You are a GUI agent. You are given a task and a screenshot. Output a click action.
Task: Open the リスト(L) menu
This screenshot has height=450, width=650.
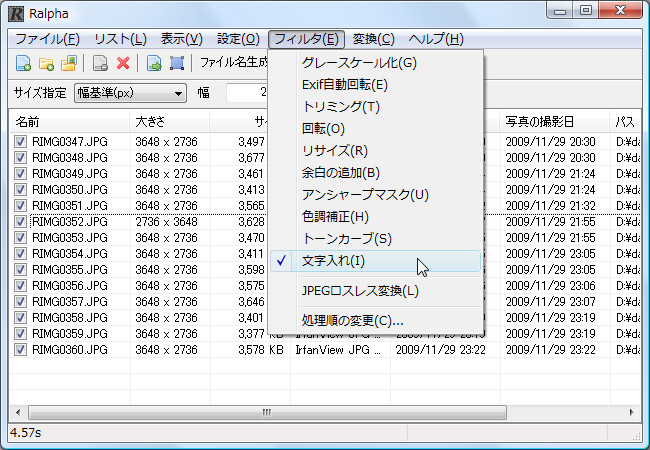[x=120, y=39]
